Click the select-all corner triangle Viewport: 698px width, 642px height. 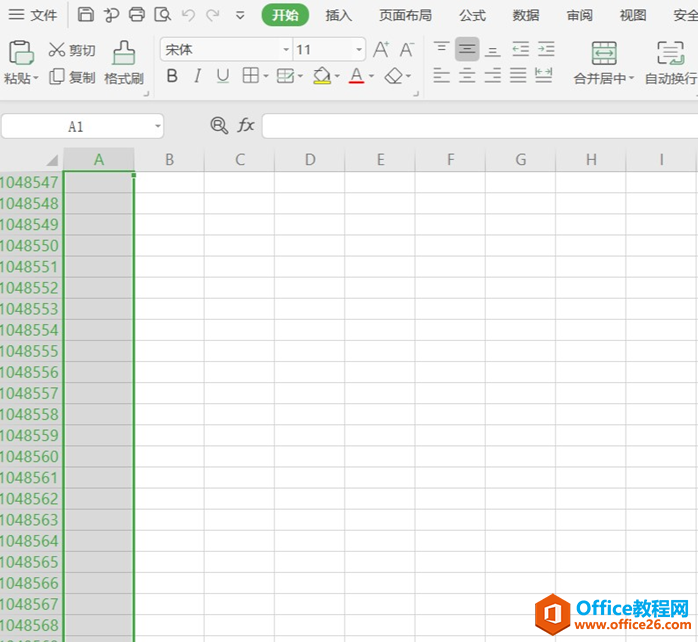click(52, 159)
